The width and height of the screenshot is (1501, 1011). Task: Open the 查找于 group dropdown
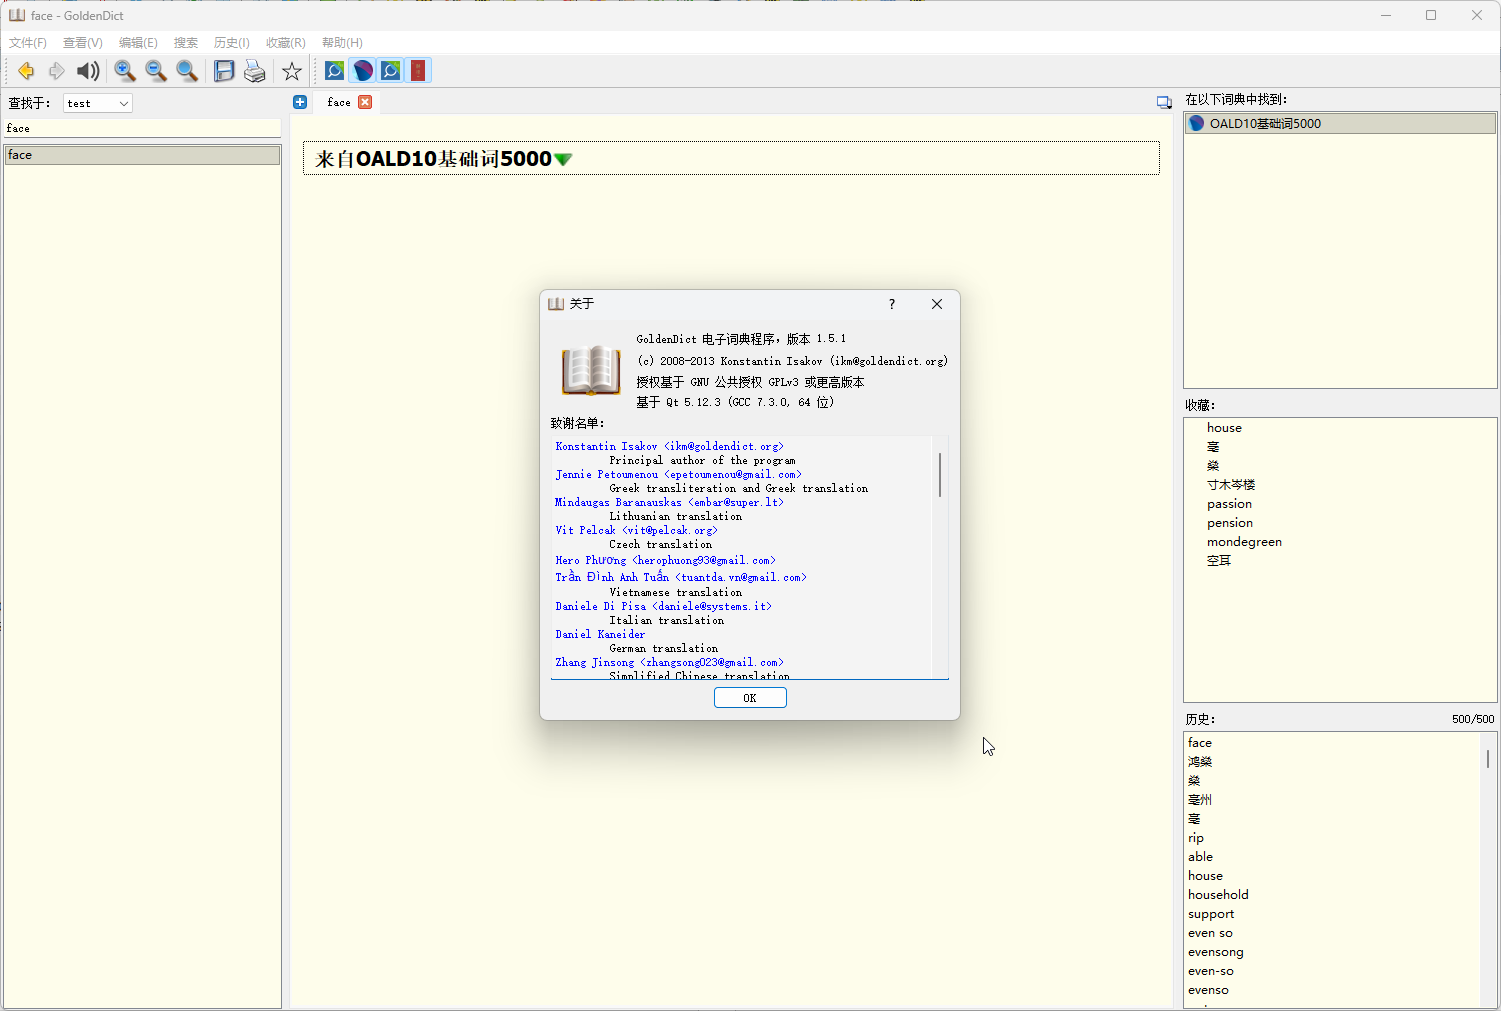(x=98, y=103)
